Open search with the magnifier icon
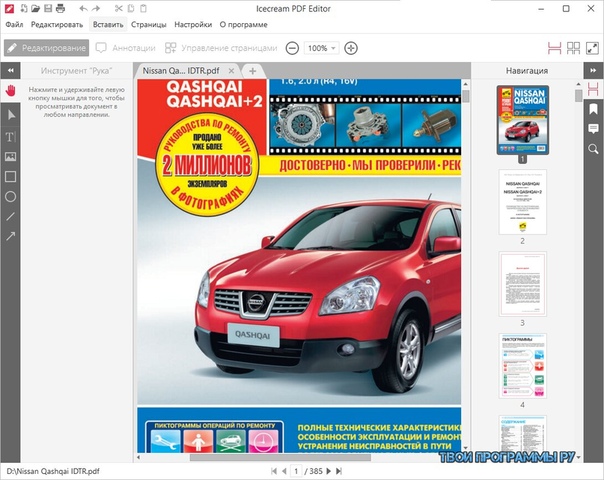 593,149
